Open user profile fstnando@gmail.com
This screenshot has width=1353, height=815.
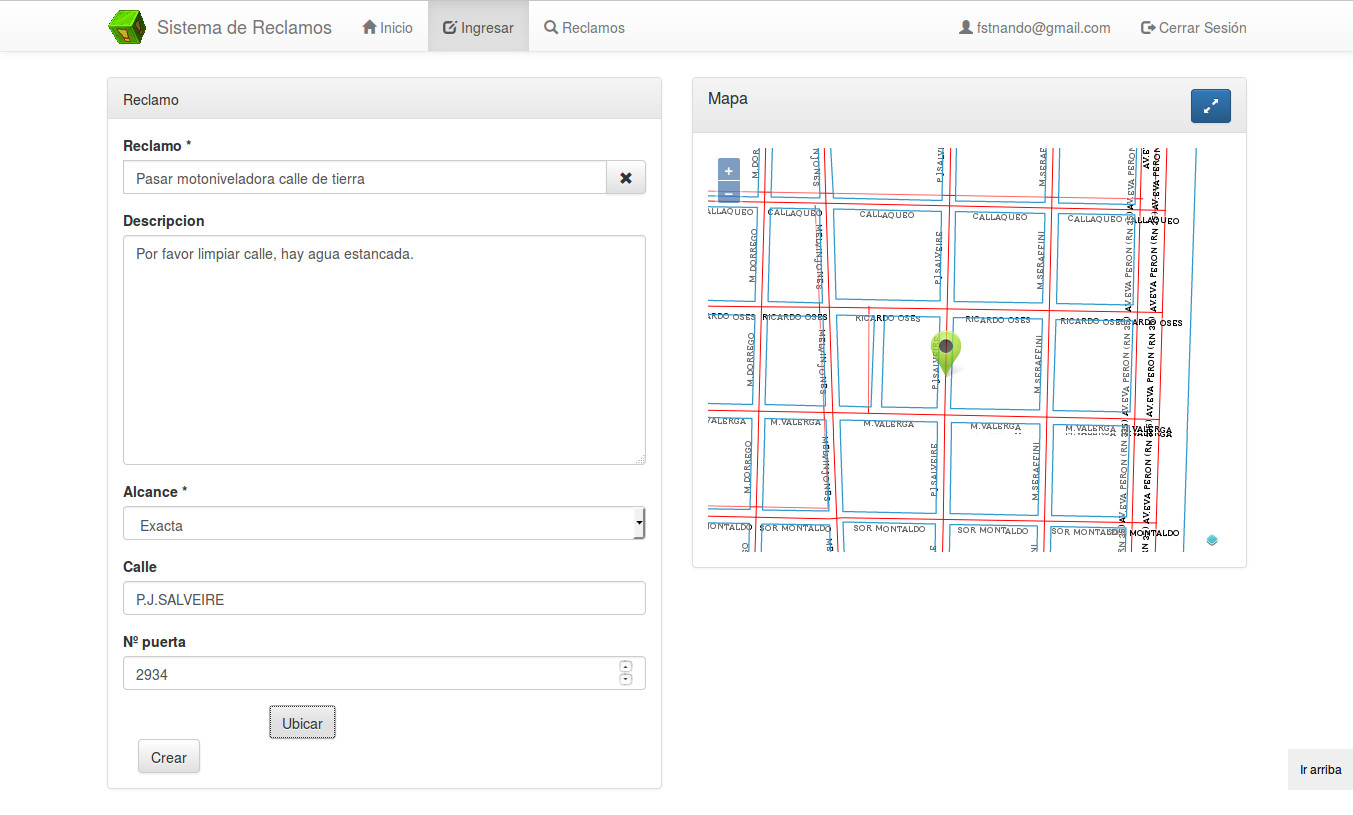pos(1034,28)
